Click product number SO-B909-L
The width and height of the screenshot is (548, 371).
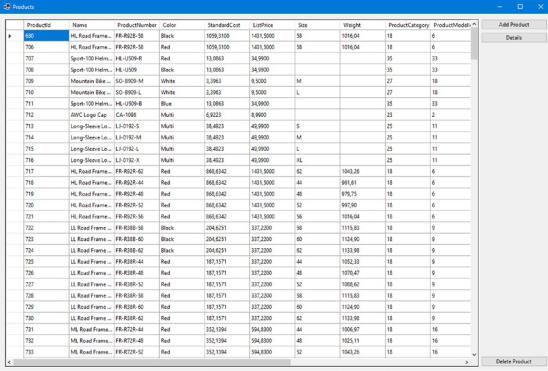(x=137, y=92)
